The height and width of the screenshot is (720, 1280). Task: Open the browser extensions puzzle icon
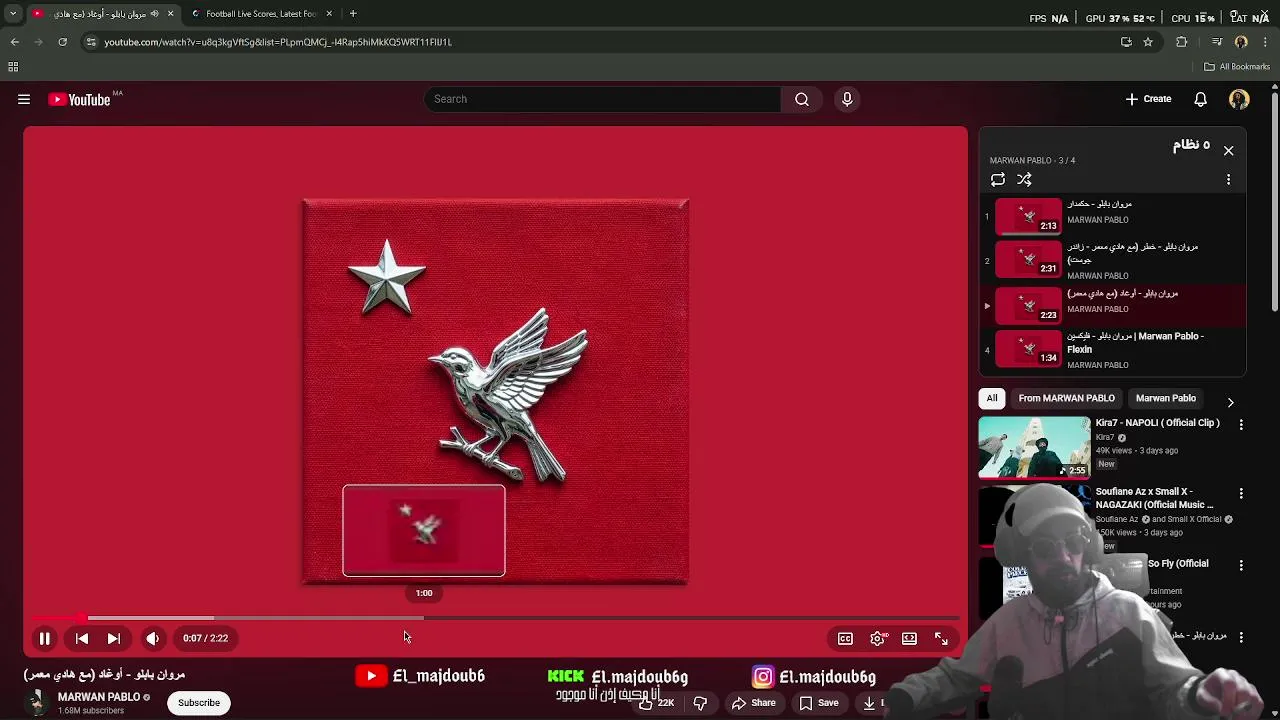pyautogui.click(x=1182, y=42)
